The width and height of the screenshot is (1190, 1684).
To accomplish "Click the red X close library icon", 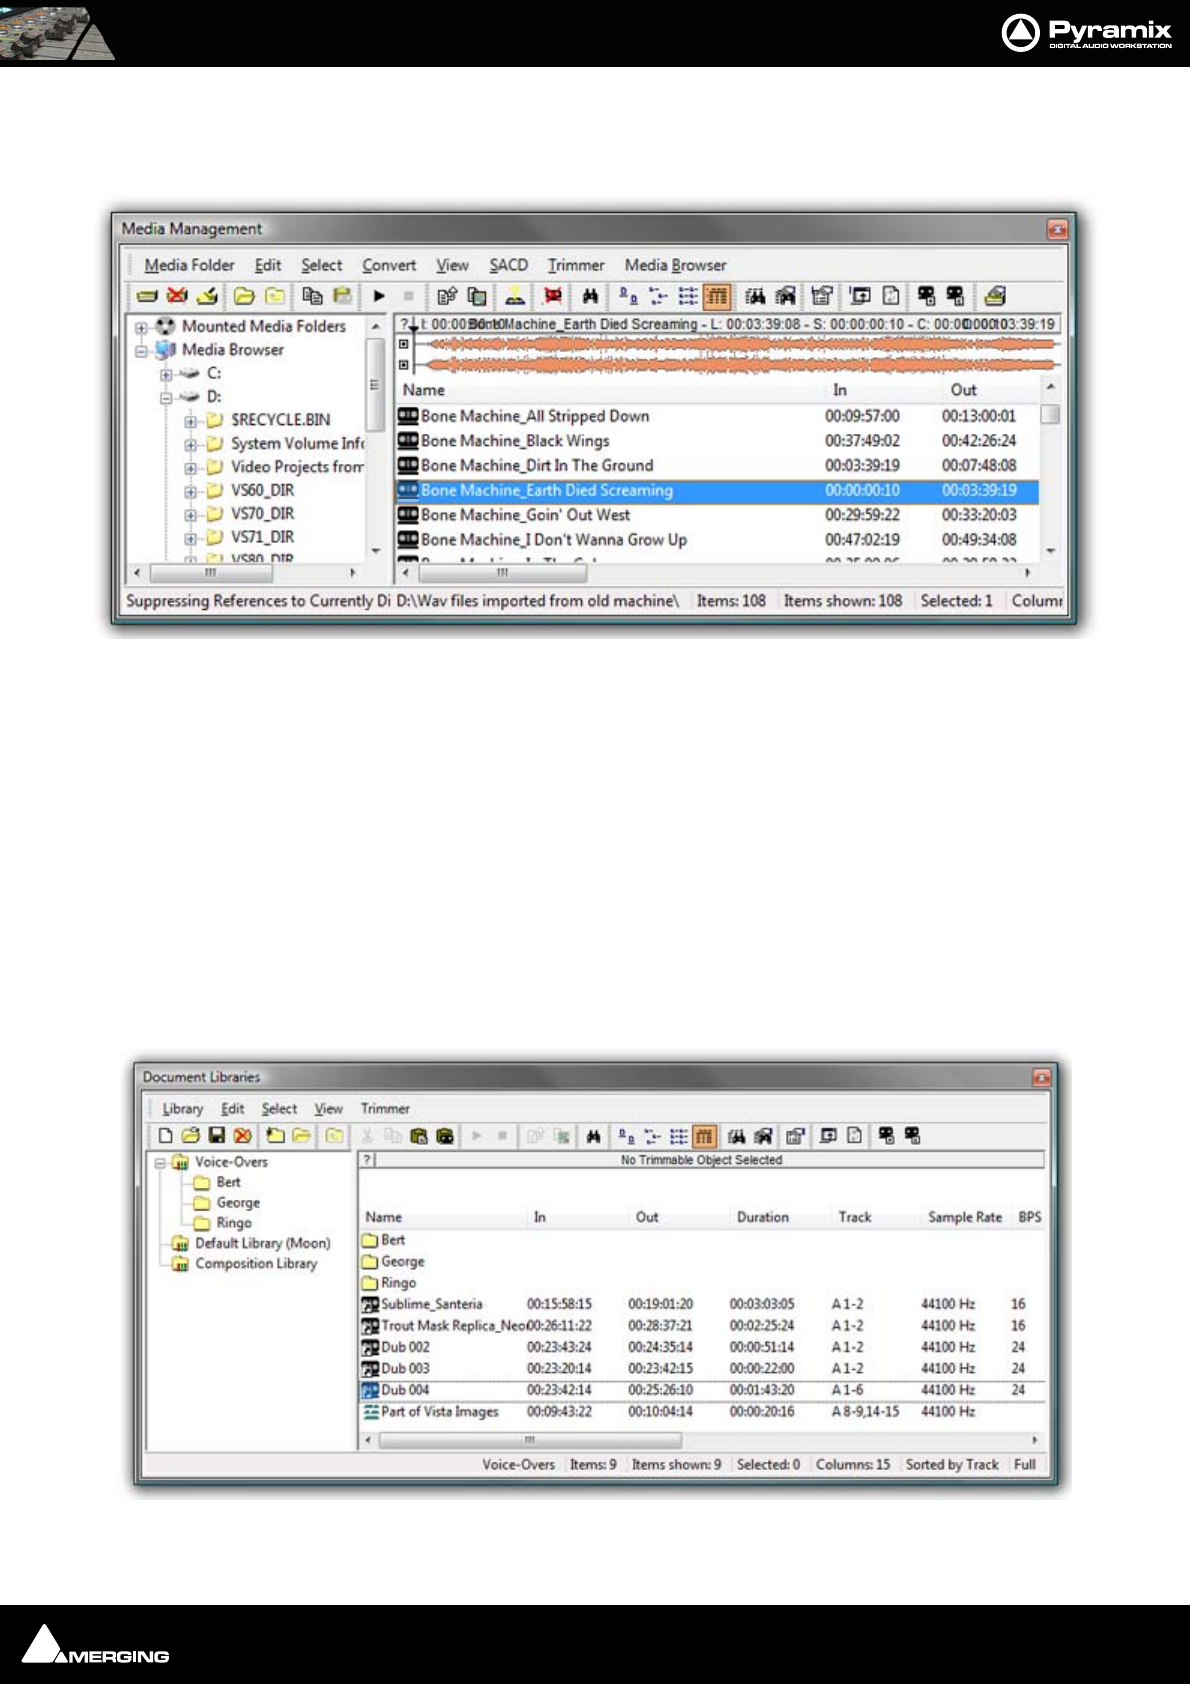I will (242, 1136).
